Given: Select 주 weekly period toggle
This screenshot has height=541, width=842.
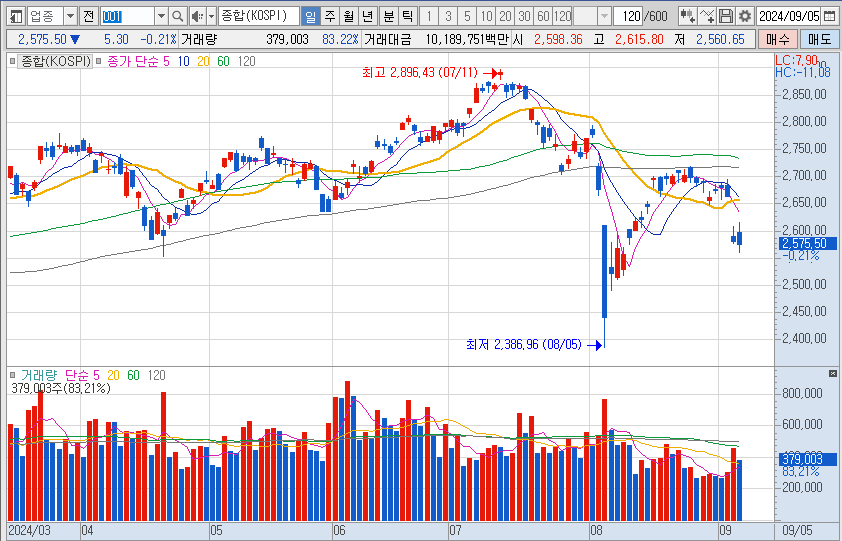Looking at the screenshot, I should (329, 17).
